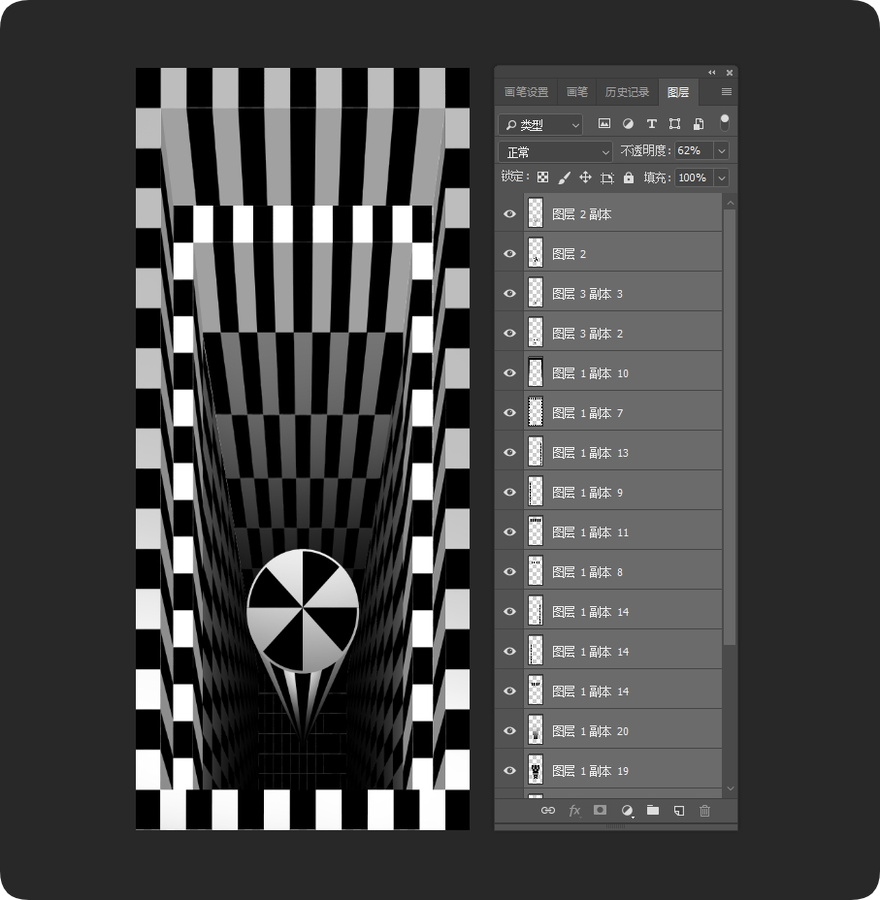Filter layers by type (T) icon
The width and height of the screenshot is (880, 900).
click(652, 123)
